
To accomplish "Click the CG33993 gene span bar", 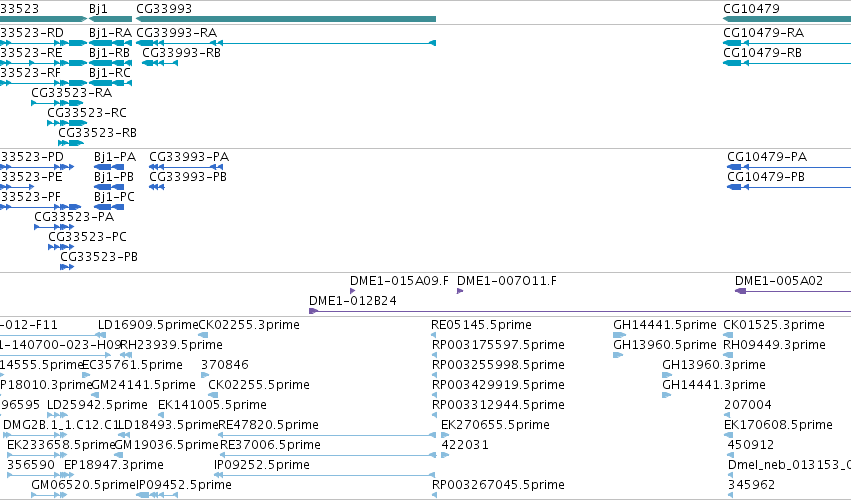I will click(x=286, y=19).
